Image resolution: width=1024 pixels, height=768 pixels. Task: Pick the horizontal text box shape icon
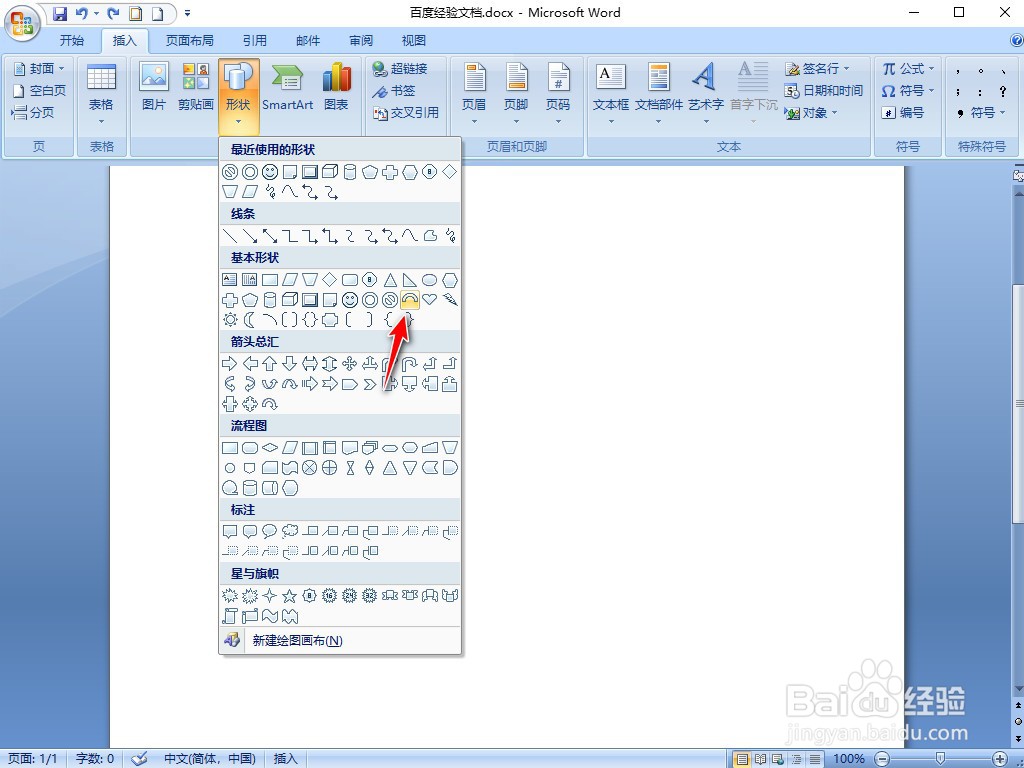[x=230, y=280]
